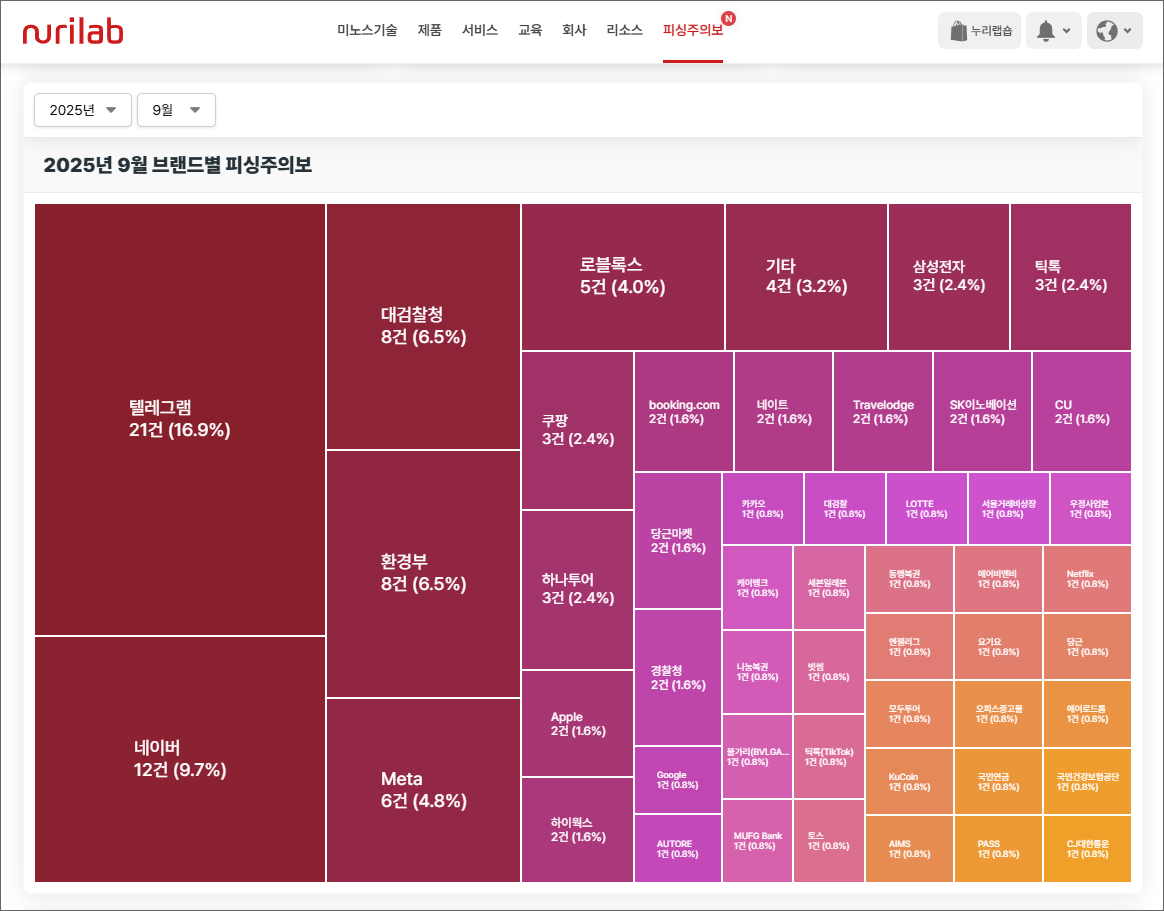
Task: Click the 텔레그램 21건 treemap block
Action: pyautogui.click(x=180, y=419)
